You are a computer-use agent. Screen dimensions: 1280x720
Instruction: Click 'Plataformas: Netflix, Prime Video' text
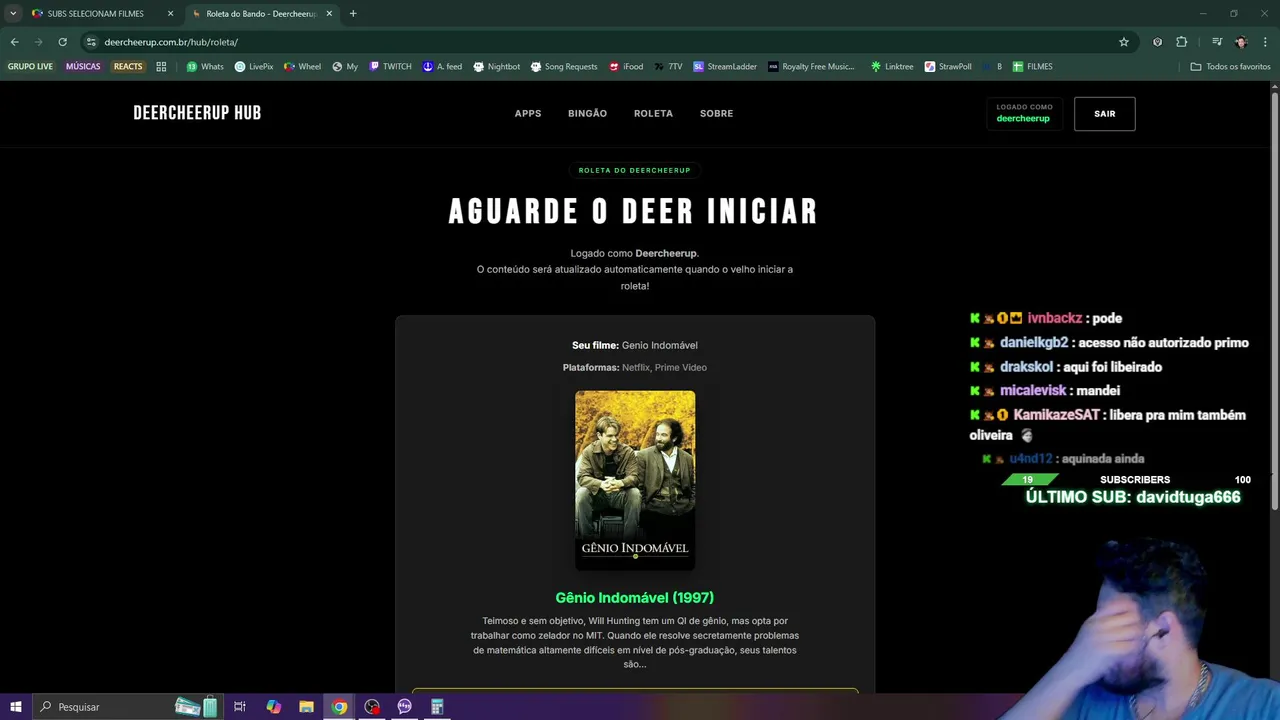(634, 367)
